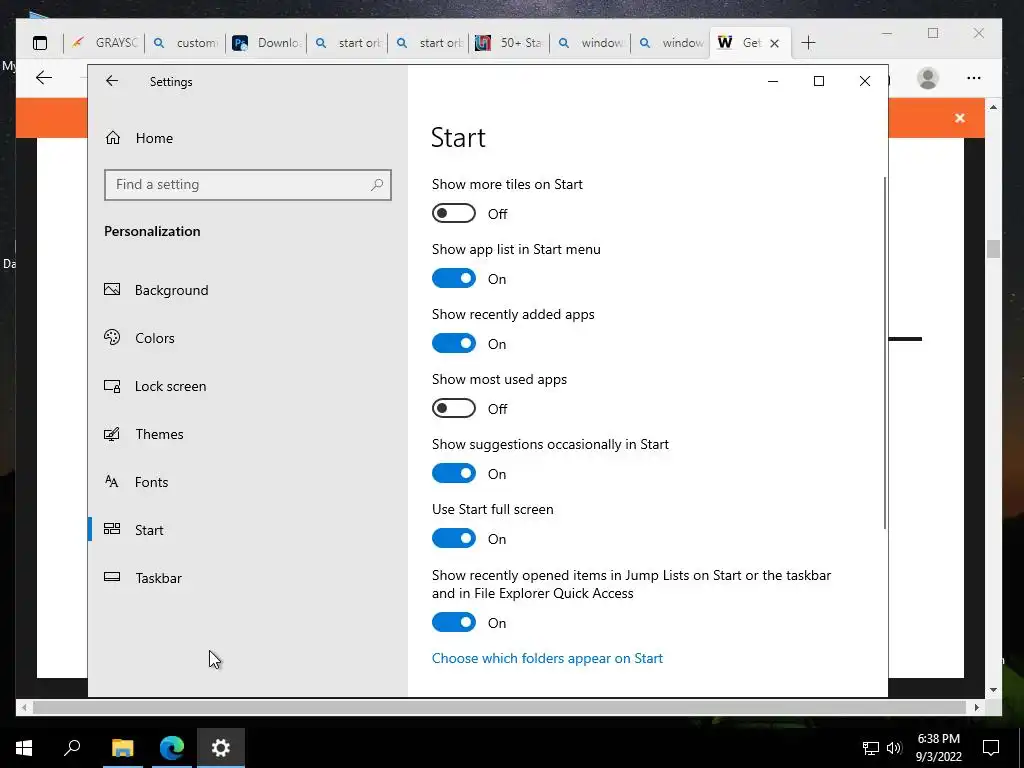Viewport: 1024px width, 768px height.
Task: Open taskbar search magnifier
Action: click(72, 748)
